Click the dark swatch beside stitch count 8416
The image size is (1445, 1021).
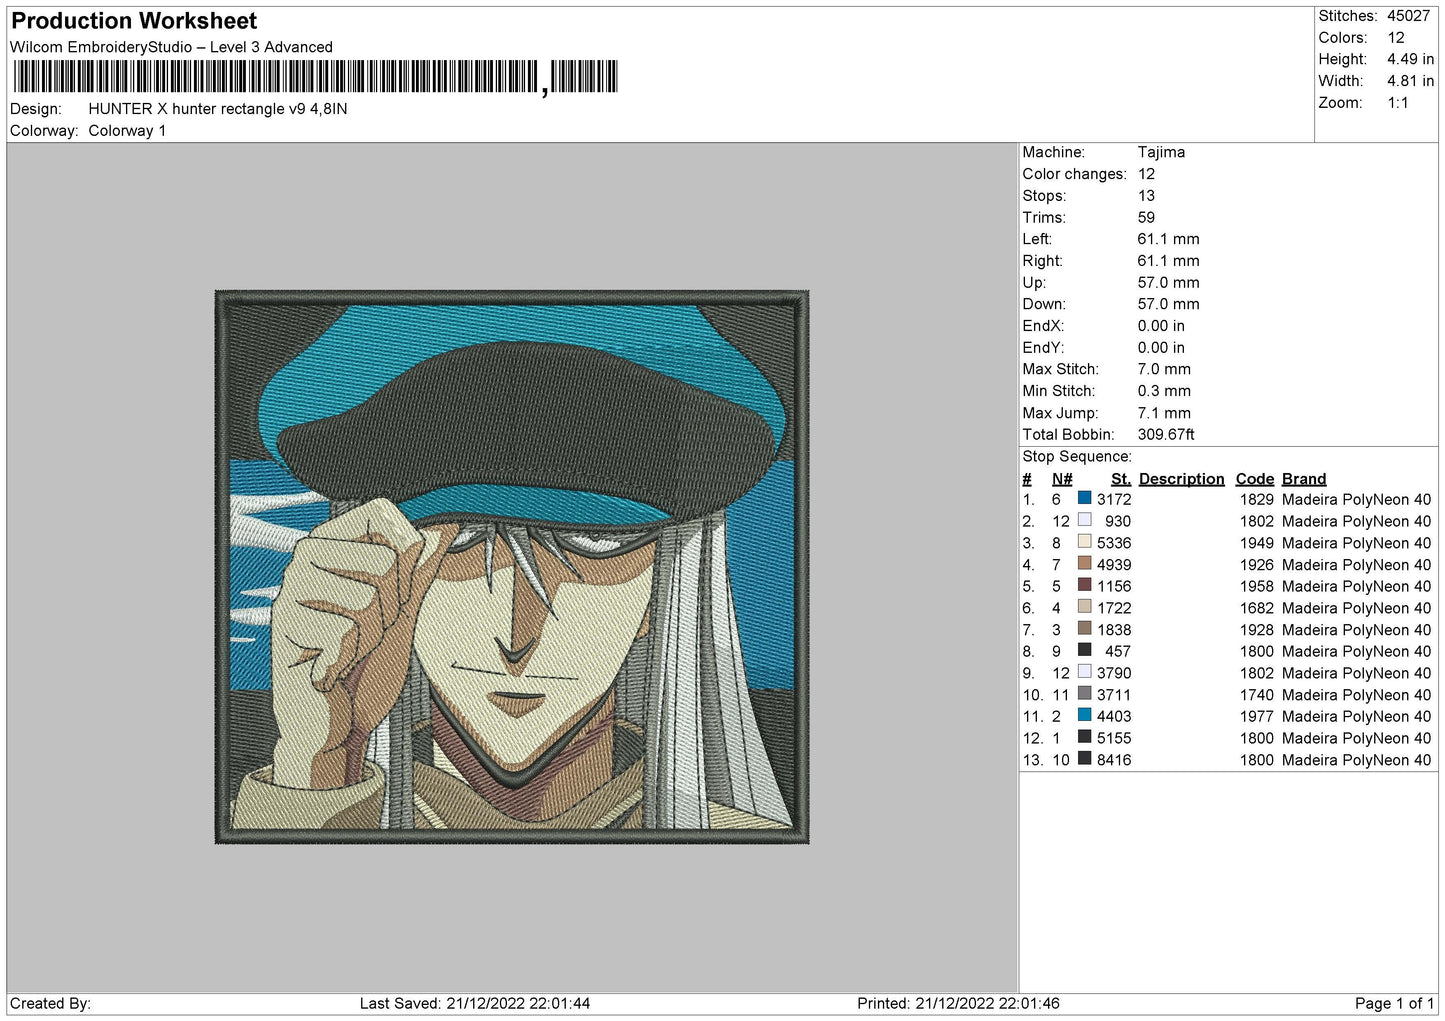pos(1084,759)
